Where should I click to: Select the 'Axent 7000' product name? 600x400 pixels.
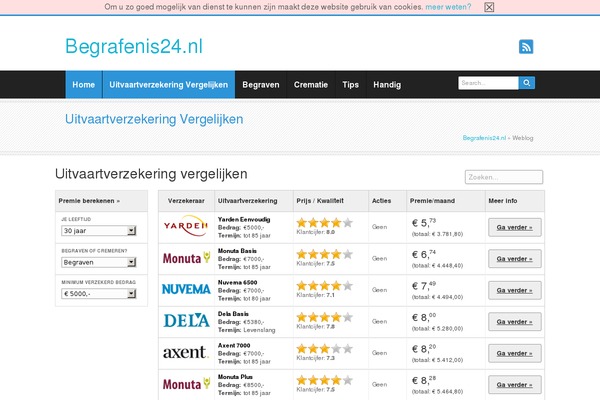click(x=234, y=345)
